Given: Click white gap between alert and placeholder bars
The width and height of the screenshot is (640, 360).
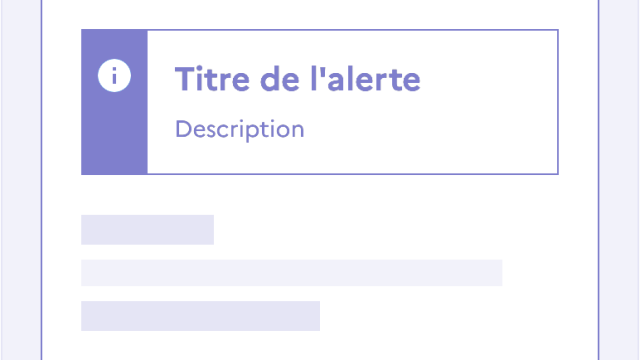Looking at the screenshot, I should tap(320, 195).
